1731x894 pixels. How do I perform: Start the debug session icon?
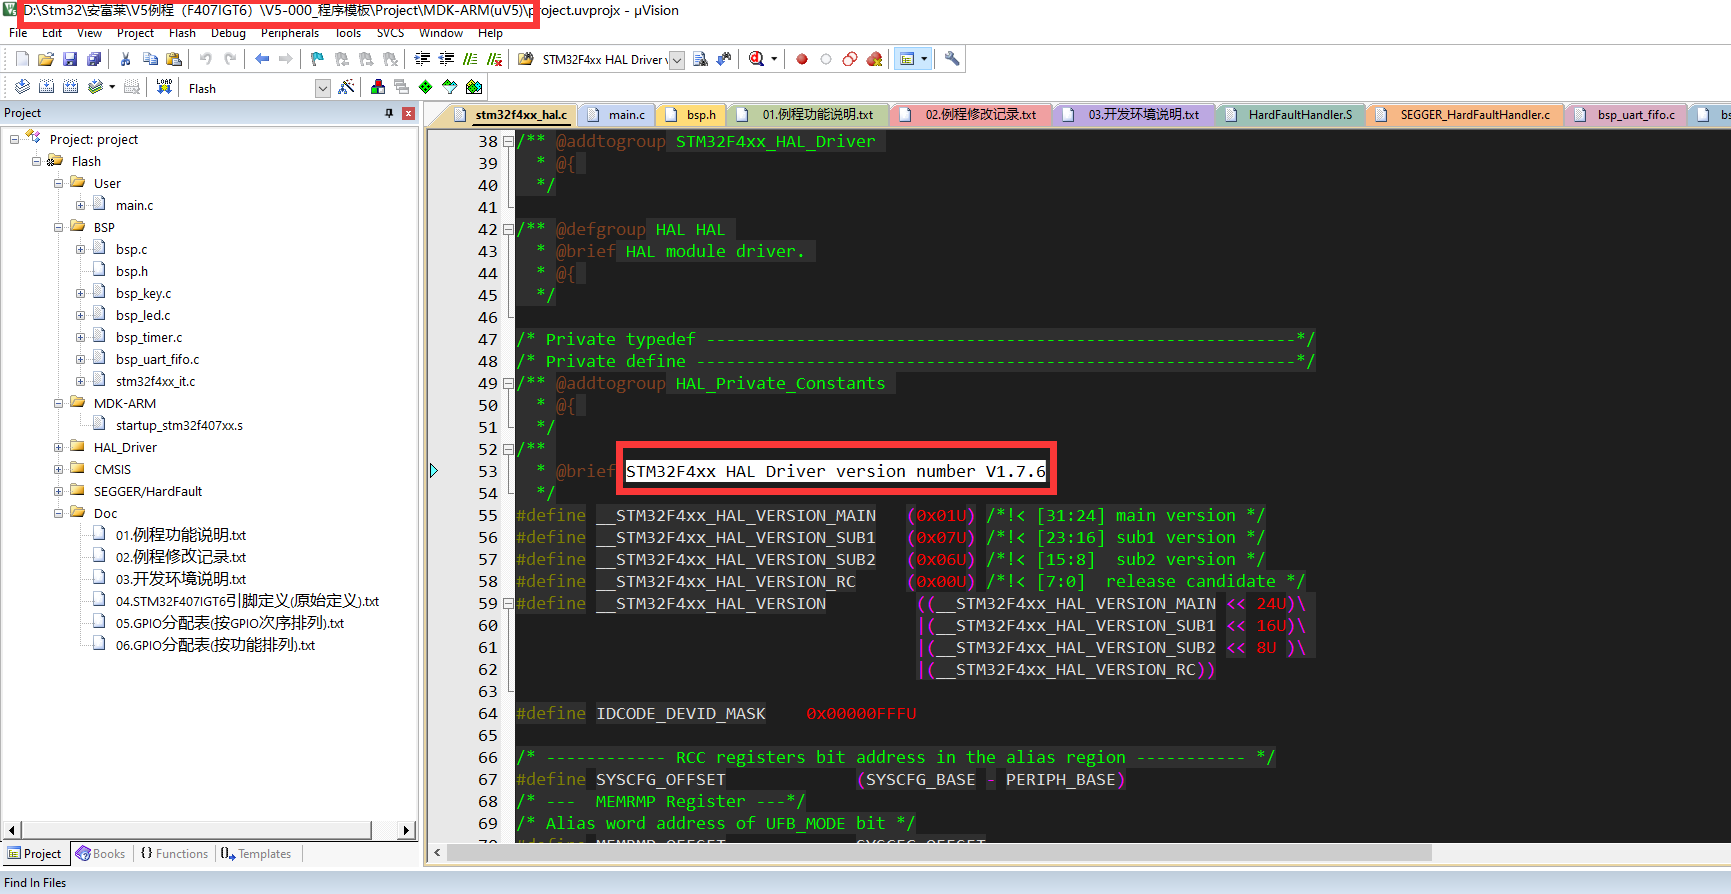click(756, 59)
